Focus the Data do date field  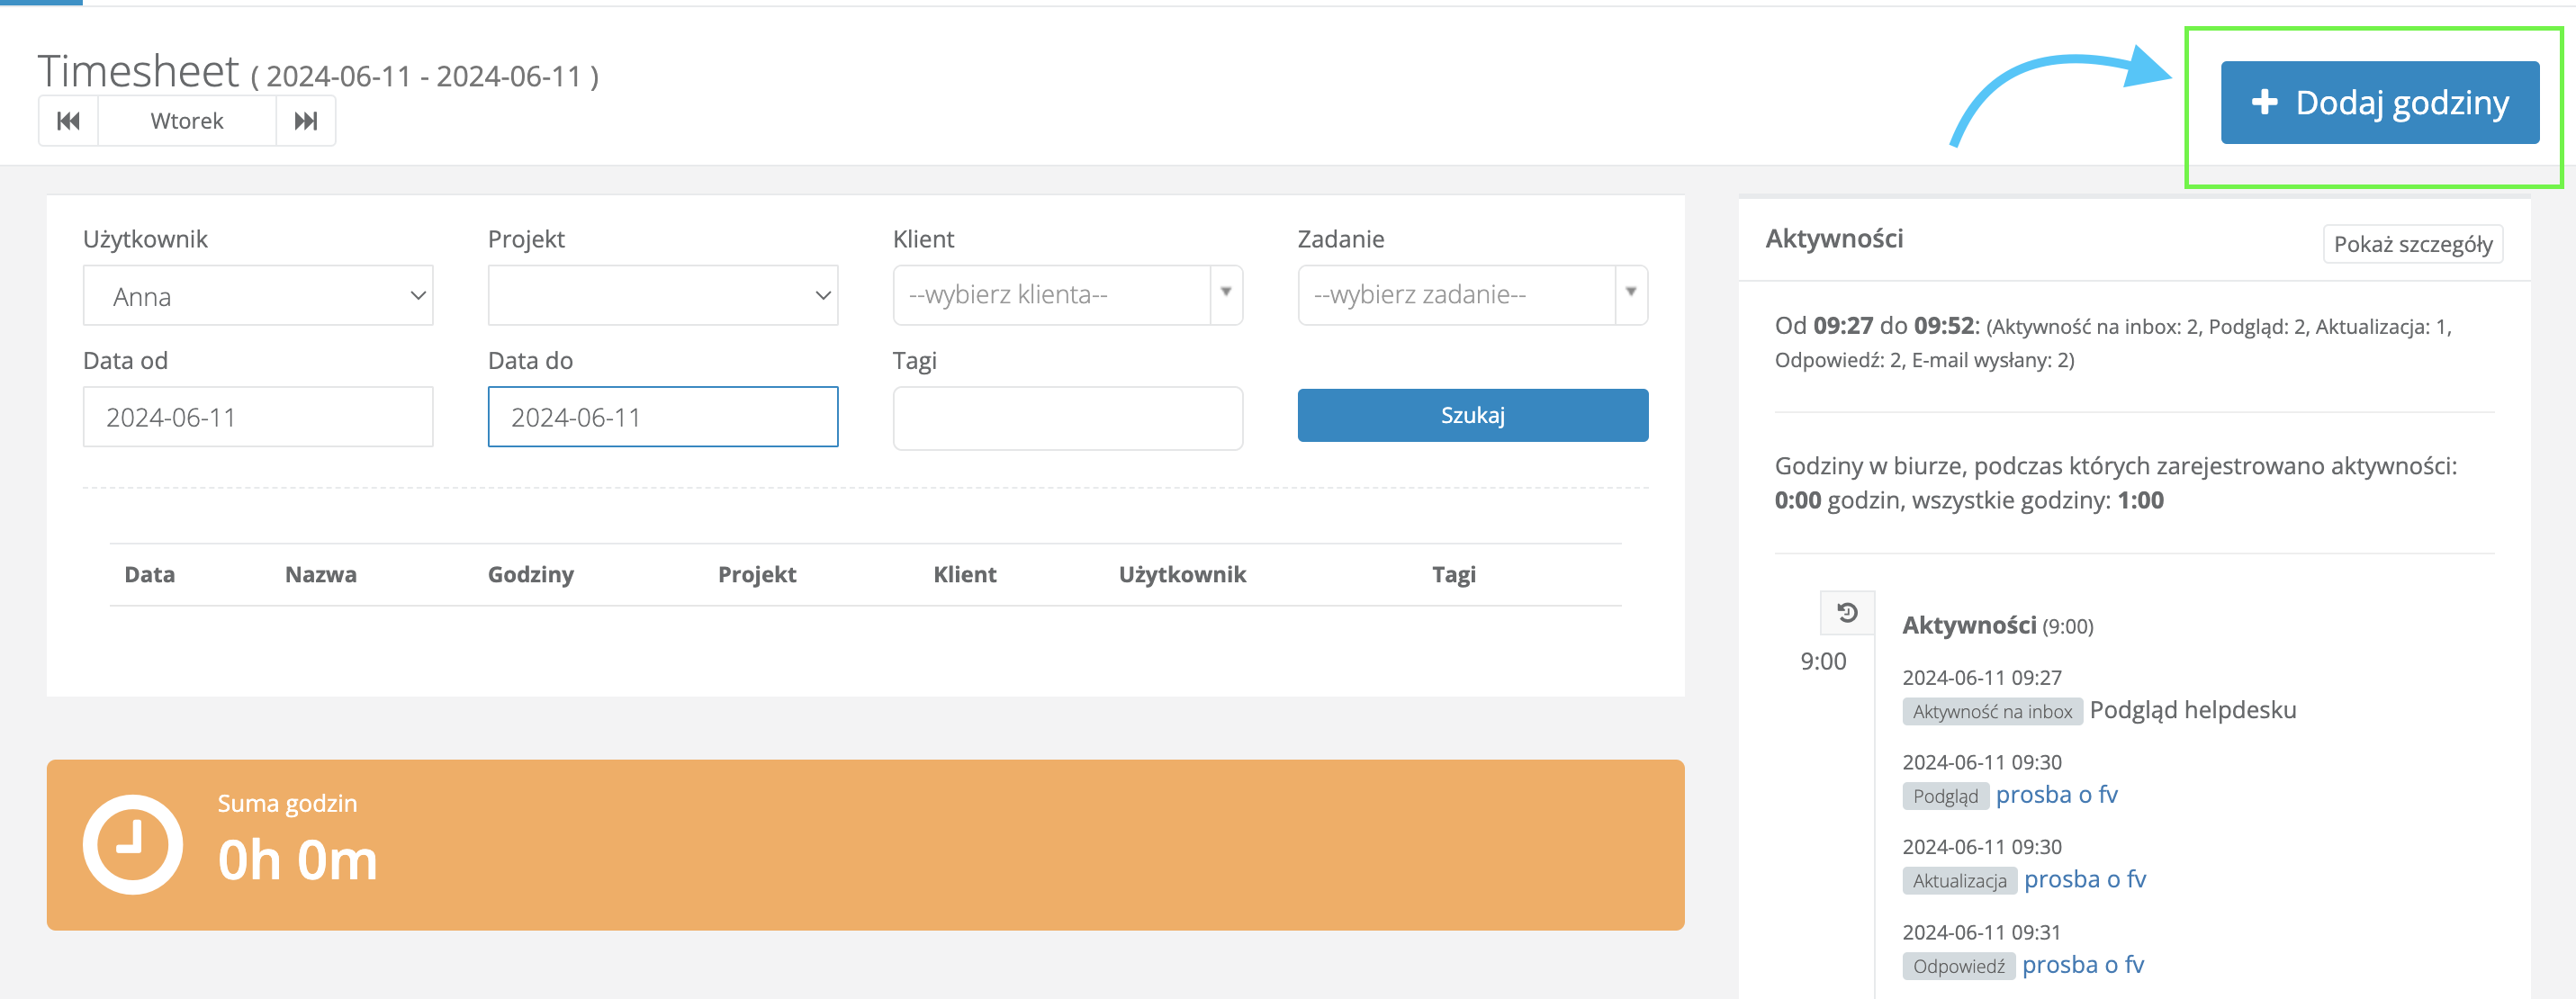click(x=663, y=417)
